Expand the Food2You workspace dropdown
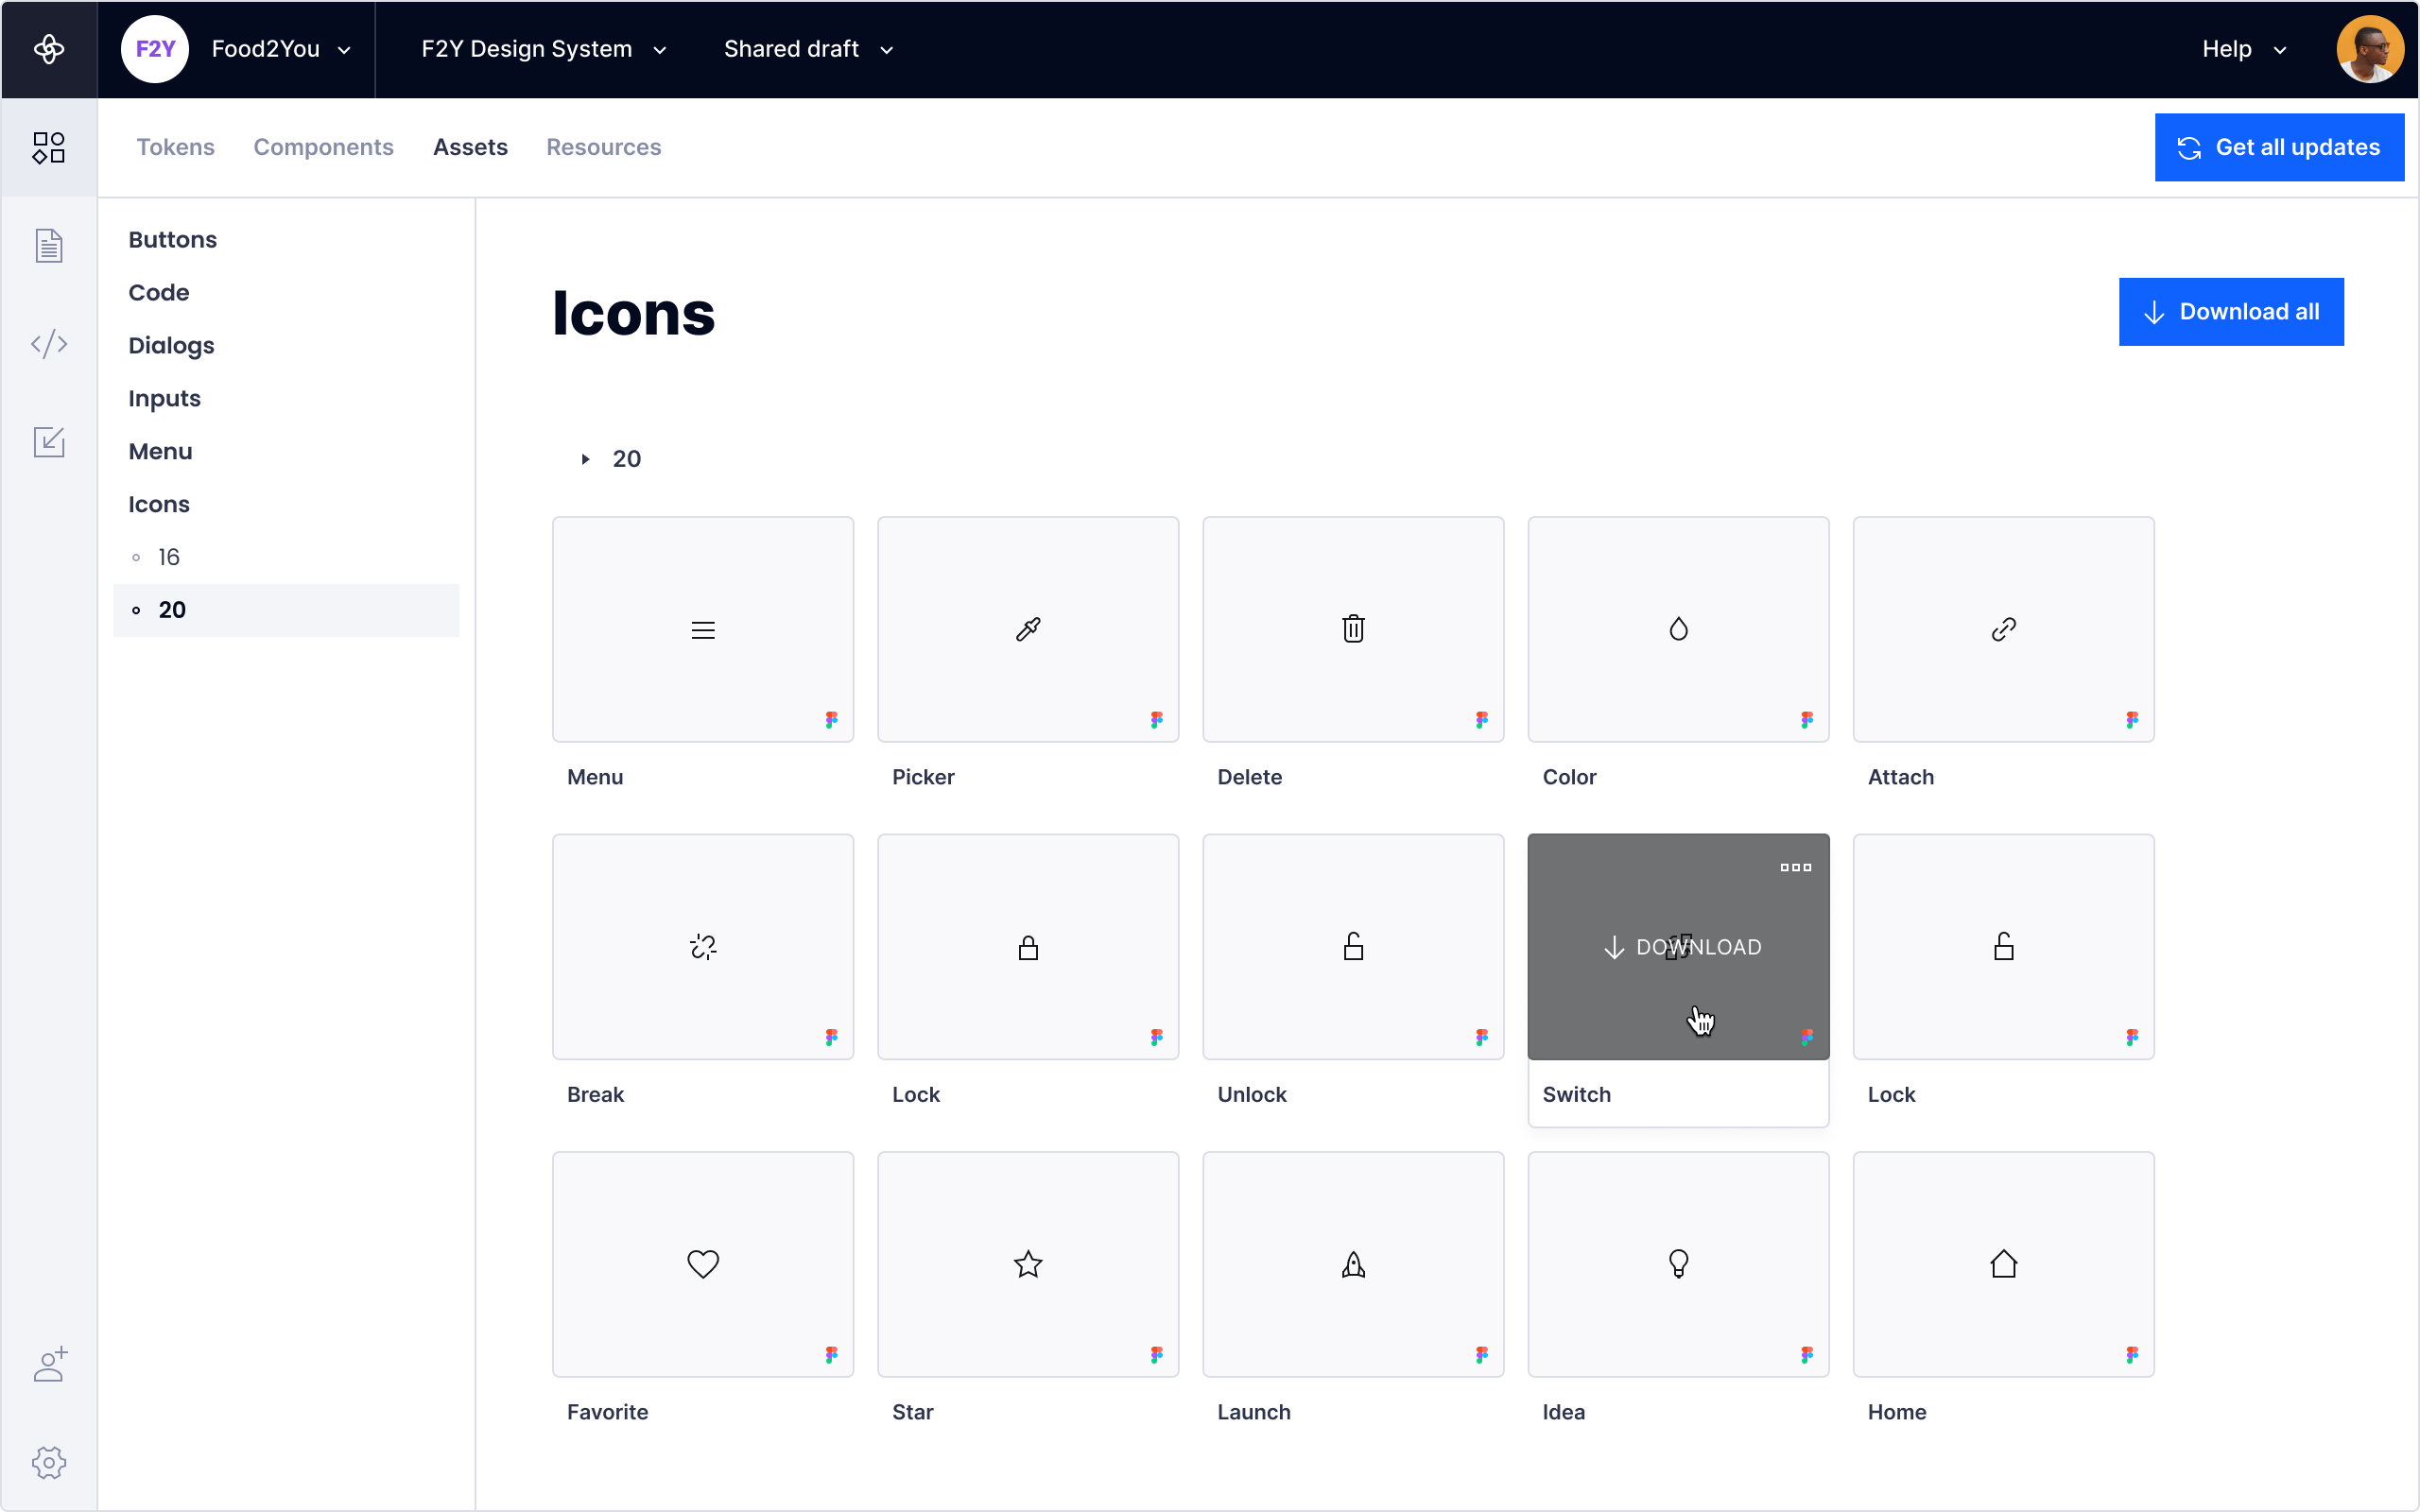The image size is (2420, 1512). click(345, 48)
